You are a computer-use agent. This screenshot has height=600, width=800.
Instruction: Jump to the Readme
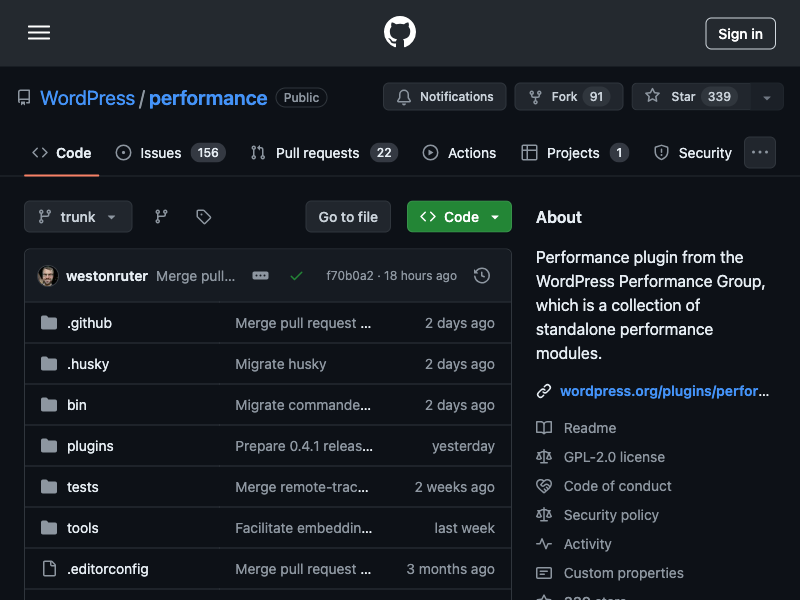(x=590, y=428)
